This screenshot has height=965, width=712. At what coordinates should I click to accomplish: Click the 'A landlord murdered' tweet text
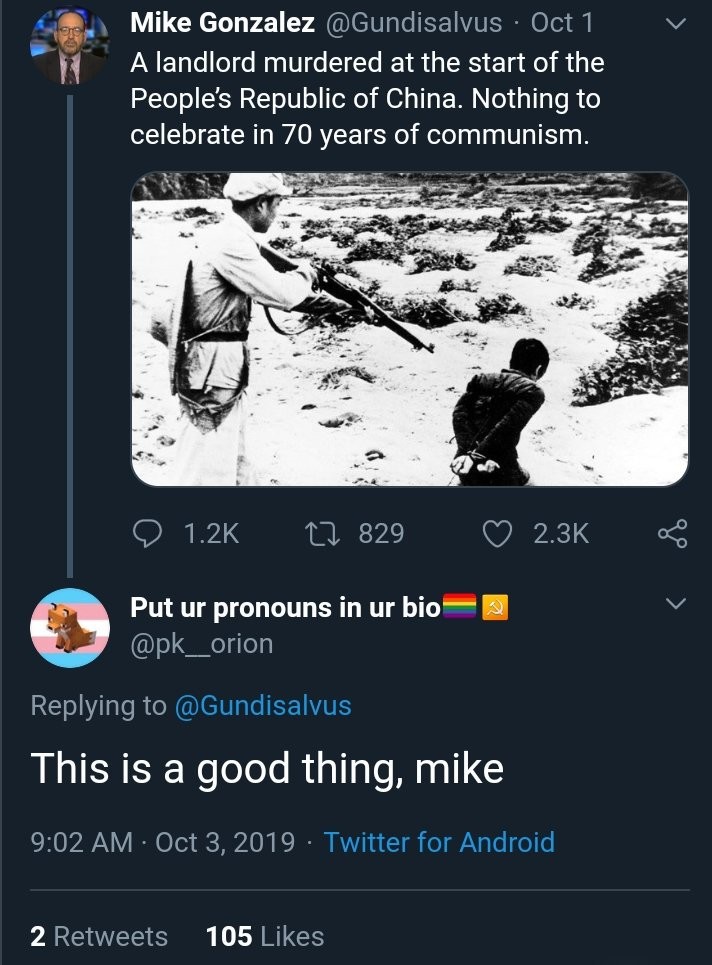[x=367, y=100]
